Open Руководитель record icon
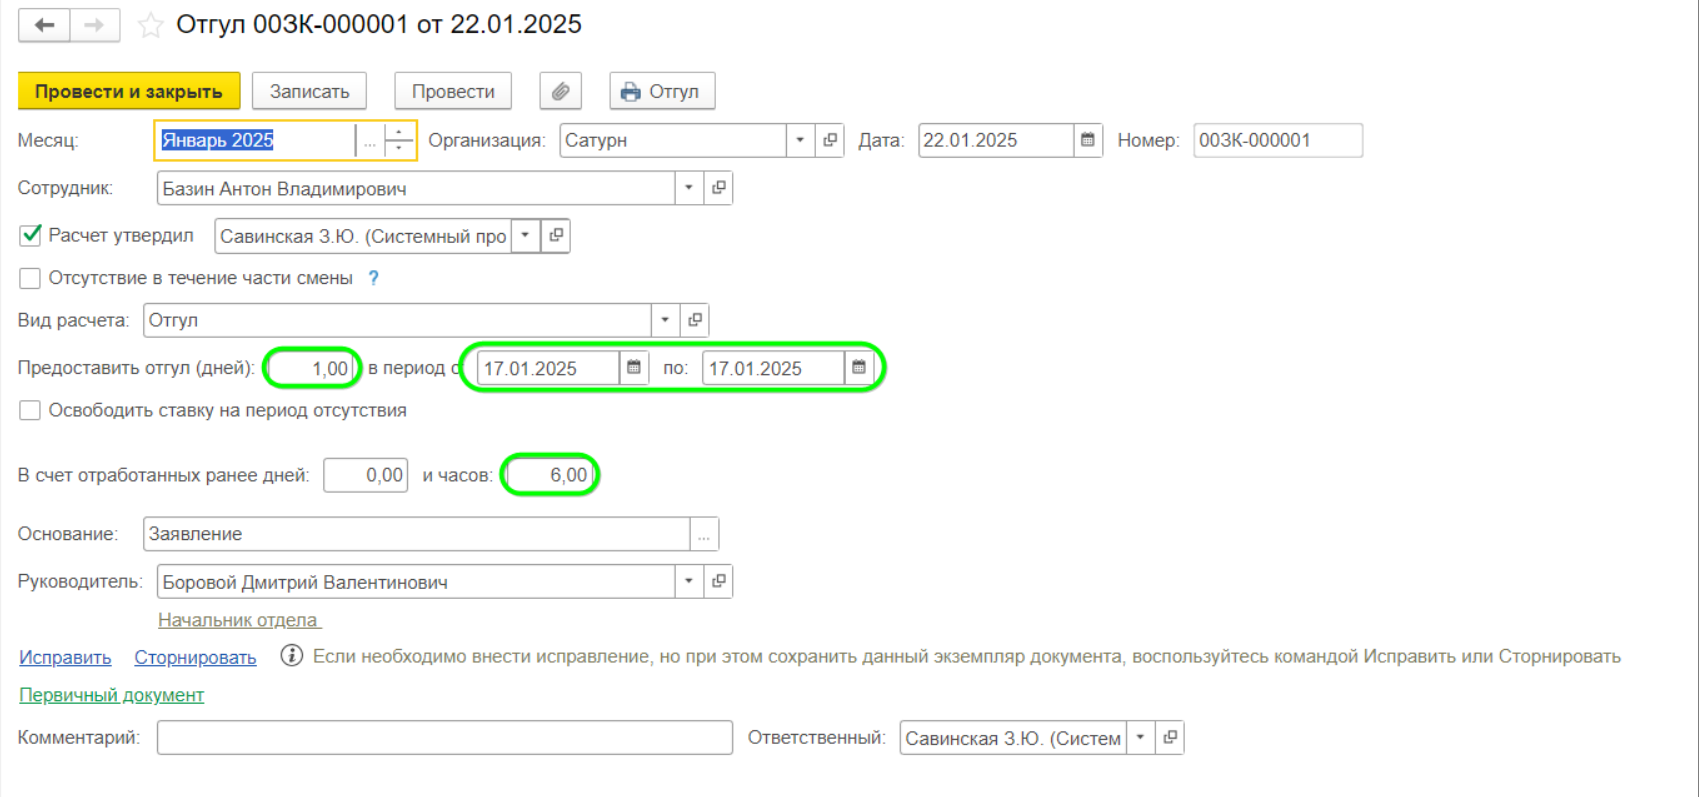The image size is (1699, 797). [x=718, y=581]
